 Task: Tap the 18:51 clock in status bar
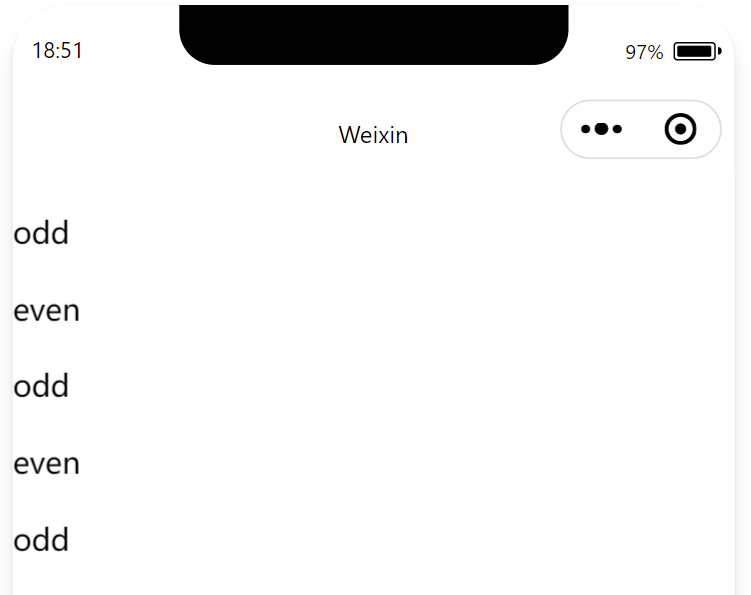coord(57,51)
